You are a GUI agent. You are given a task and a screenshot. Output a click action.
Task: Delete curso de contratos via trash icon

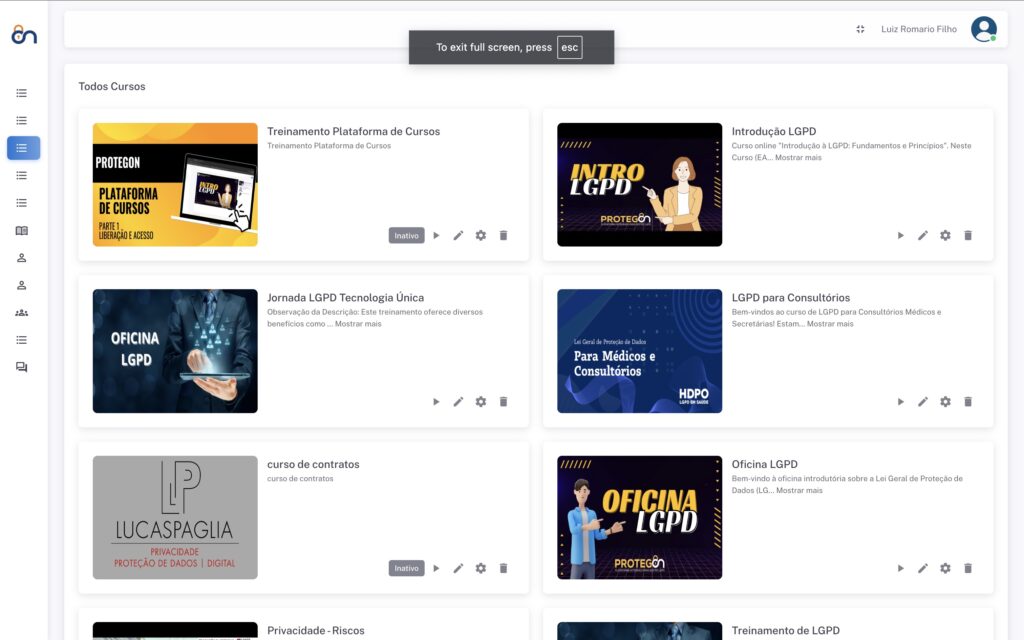pos(504,568)
